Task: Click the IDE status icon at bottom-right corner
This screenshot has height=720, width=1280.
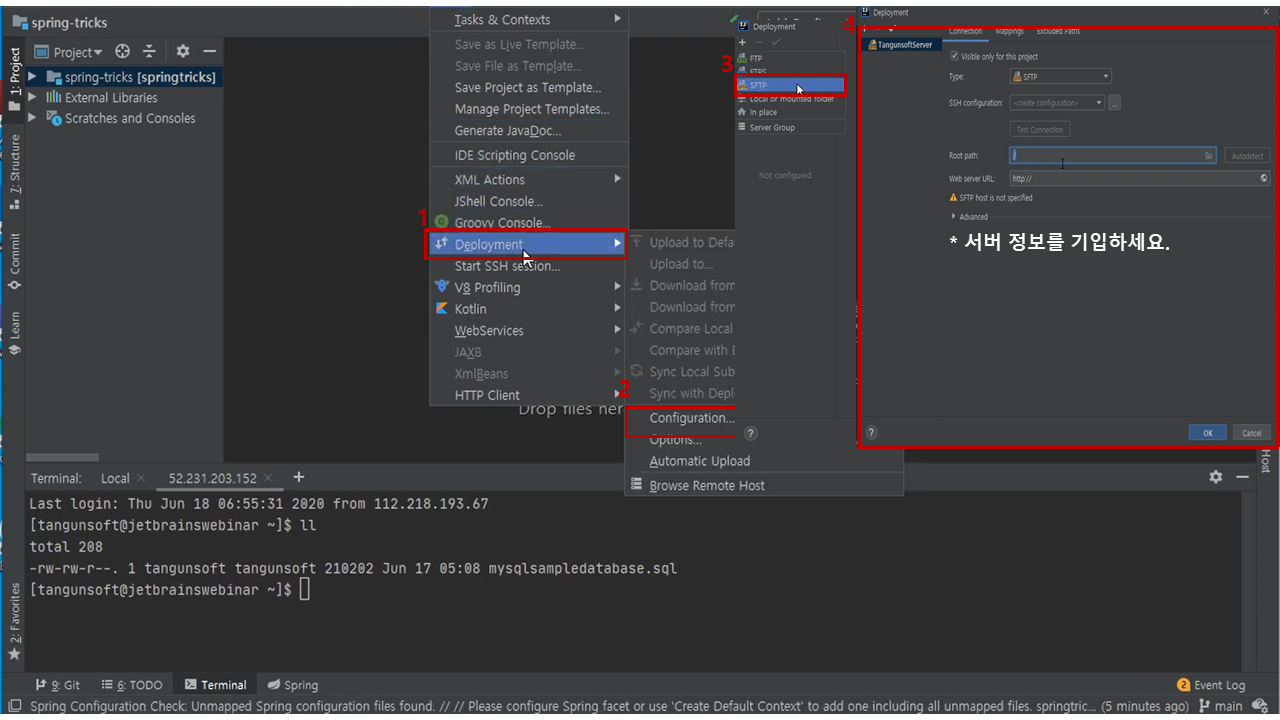Action: coord(1259,706)
